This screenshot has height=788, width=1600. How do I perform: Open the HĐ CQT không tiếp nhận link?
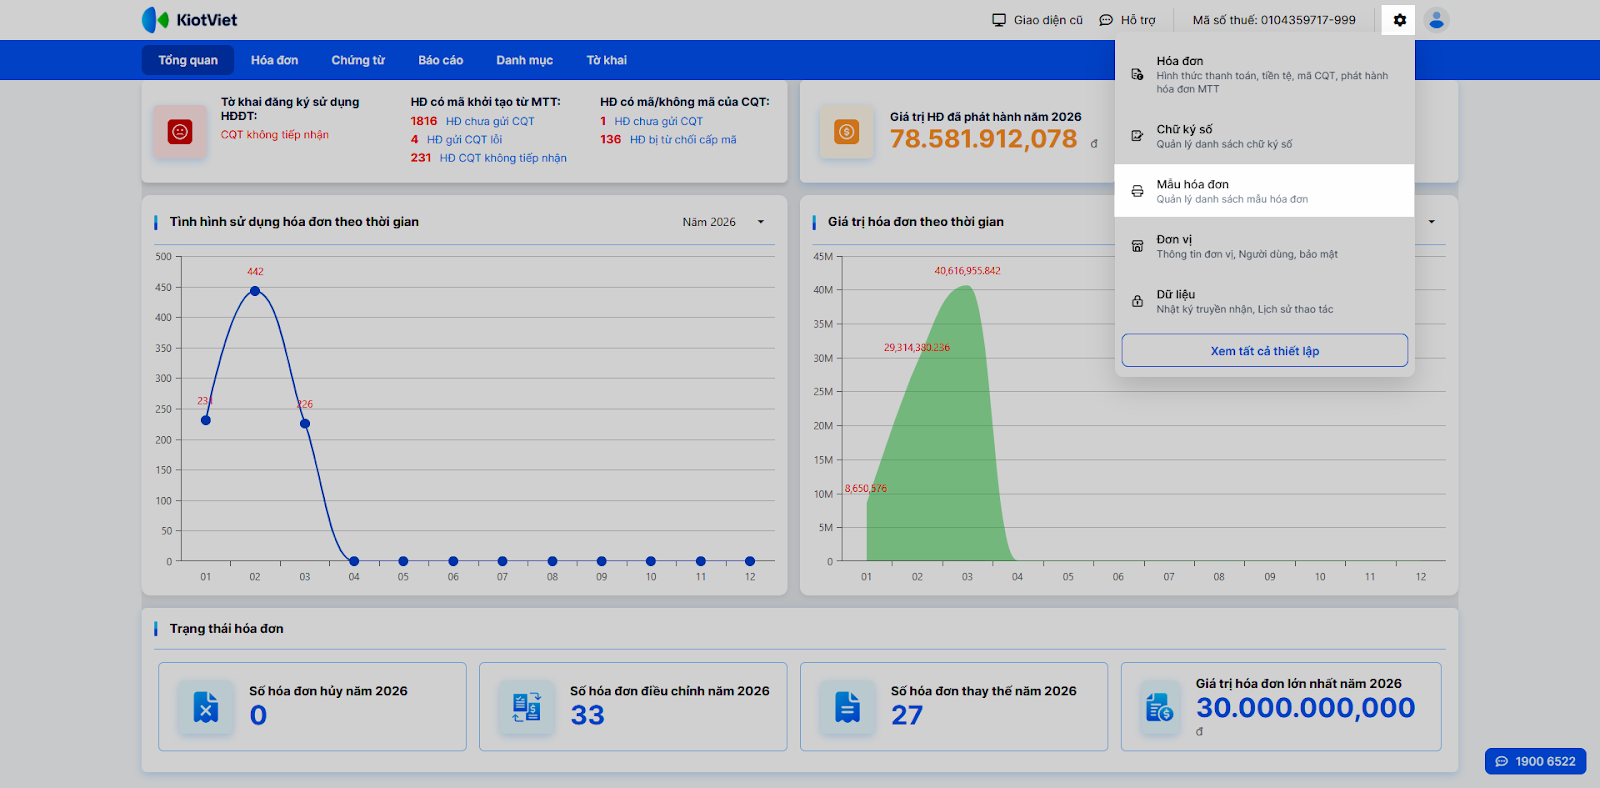pos(502,158)
